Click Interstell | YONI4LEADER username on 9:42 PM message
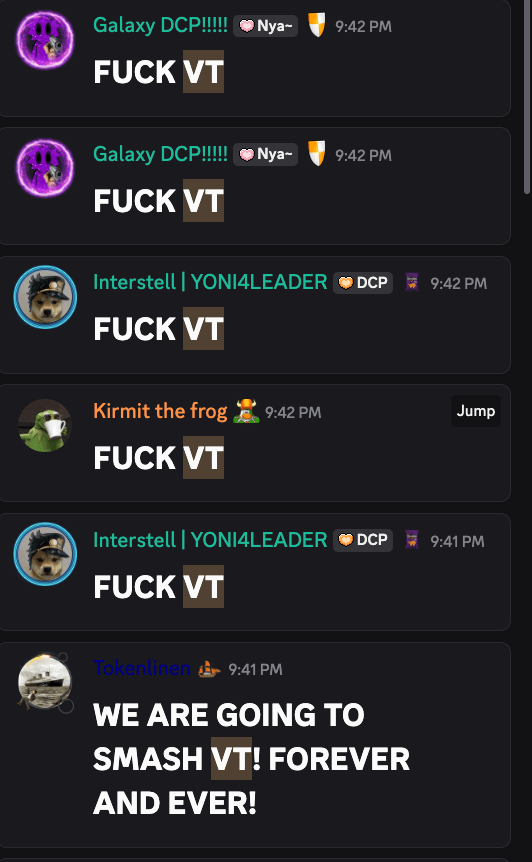The width and height of the screenshot is (532, 862). [x=210, y=282]
